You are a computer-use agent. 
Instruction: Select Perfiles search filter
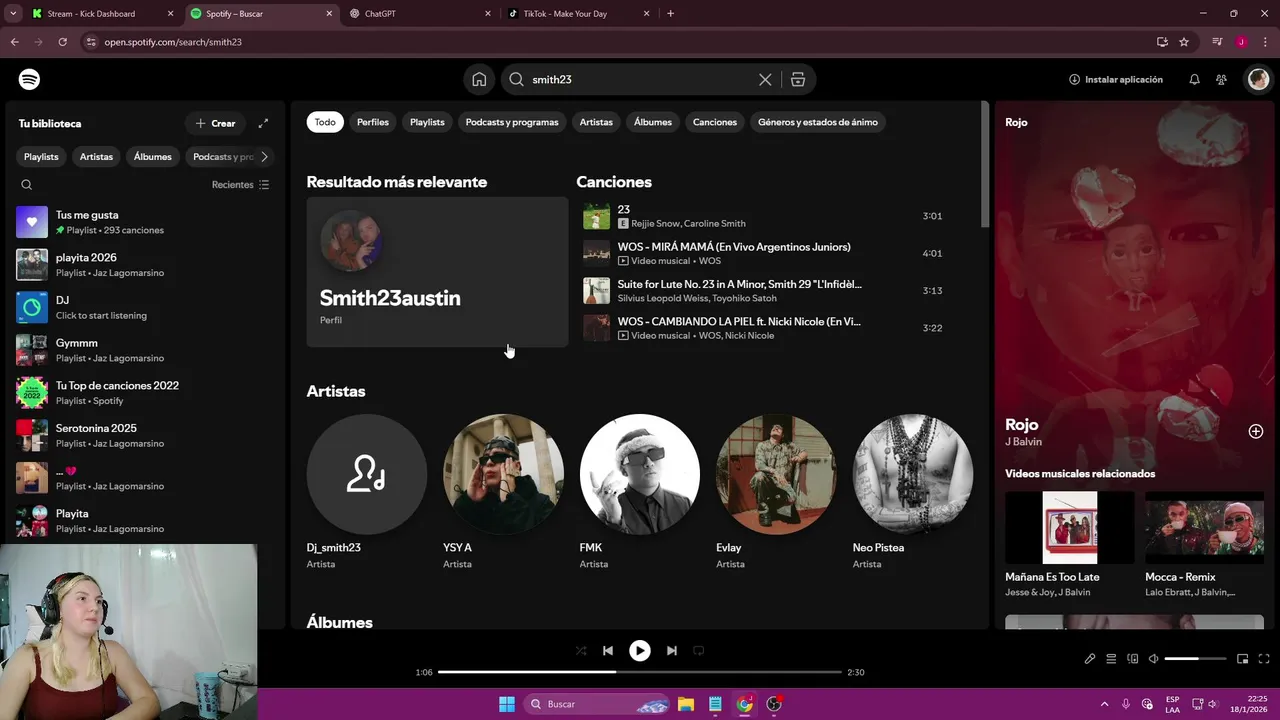(x=373, y=122)
